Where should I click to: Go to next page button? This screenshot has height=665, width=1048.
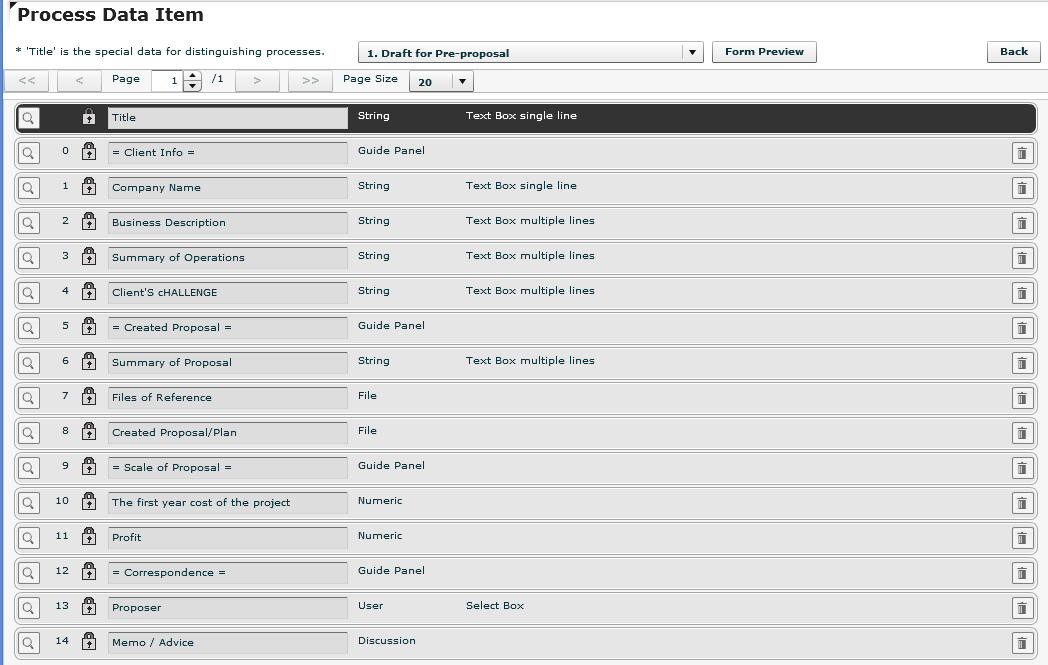point(257,81)
